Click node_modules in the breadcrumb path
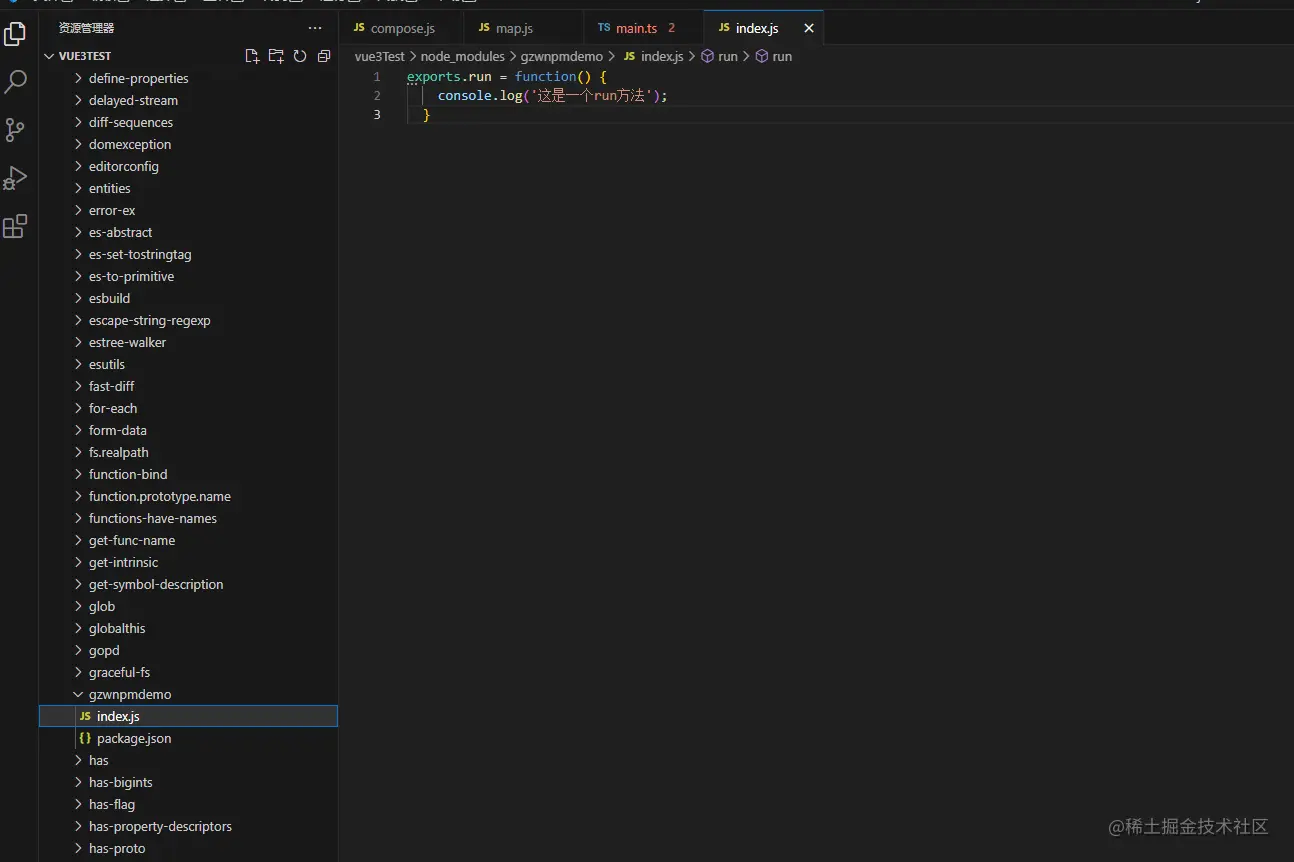The width and height of the screenshot is (1294, 862). point(462,57)
